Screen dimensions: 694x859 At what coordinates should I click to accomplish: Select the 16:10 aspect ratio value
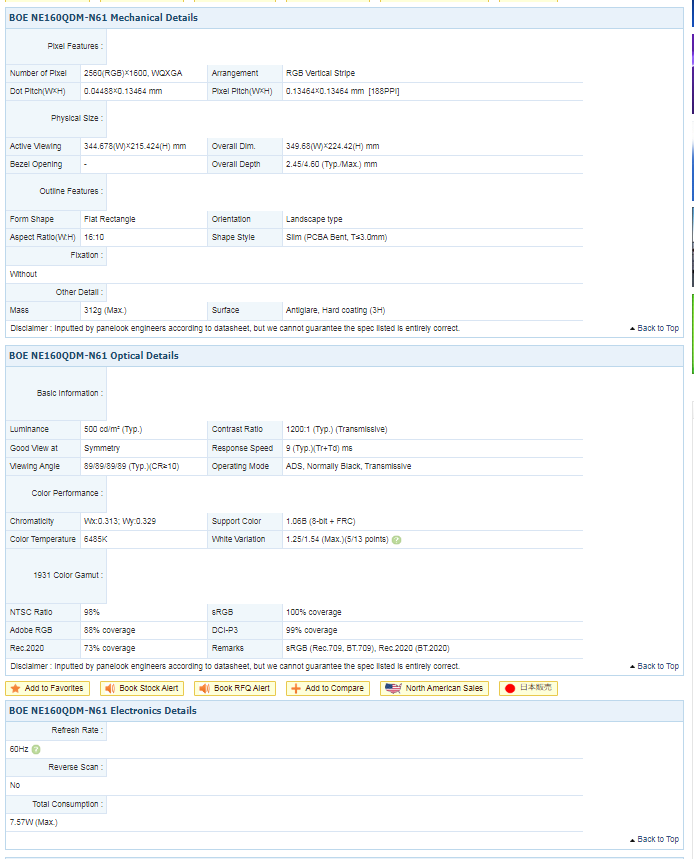click(x=94, y=237)
